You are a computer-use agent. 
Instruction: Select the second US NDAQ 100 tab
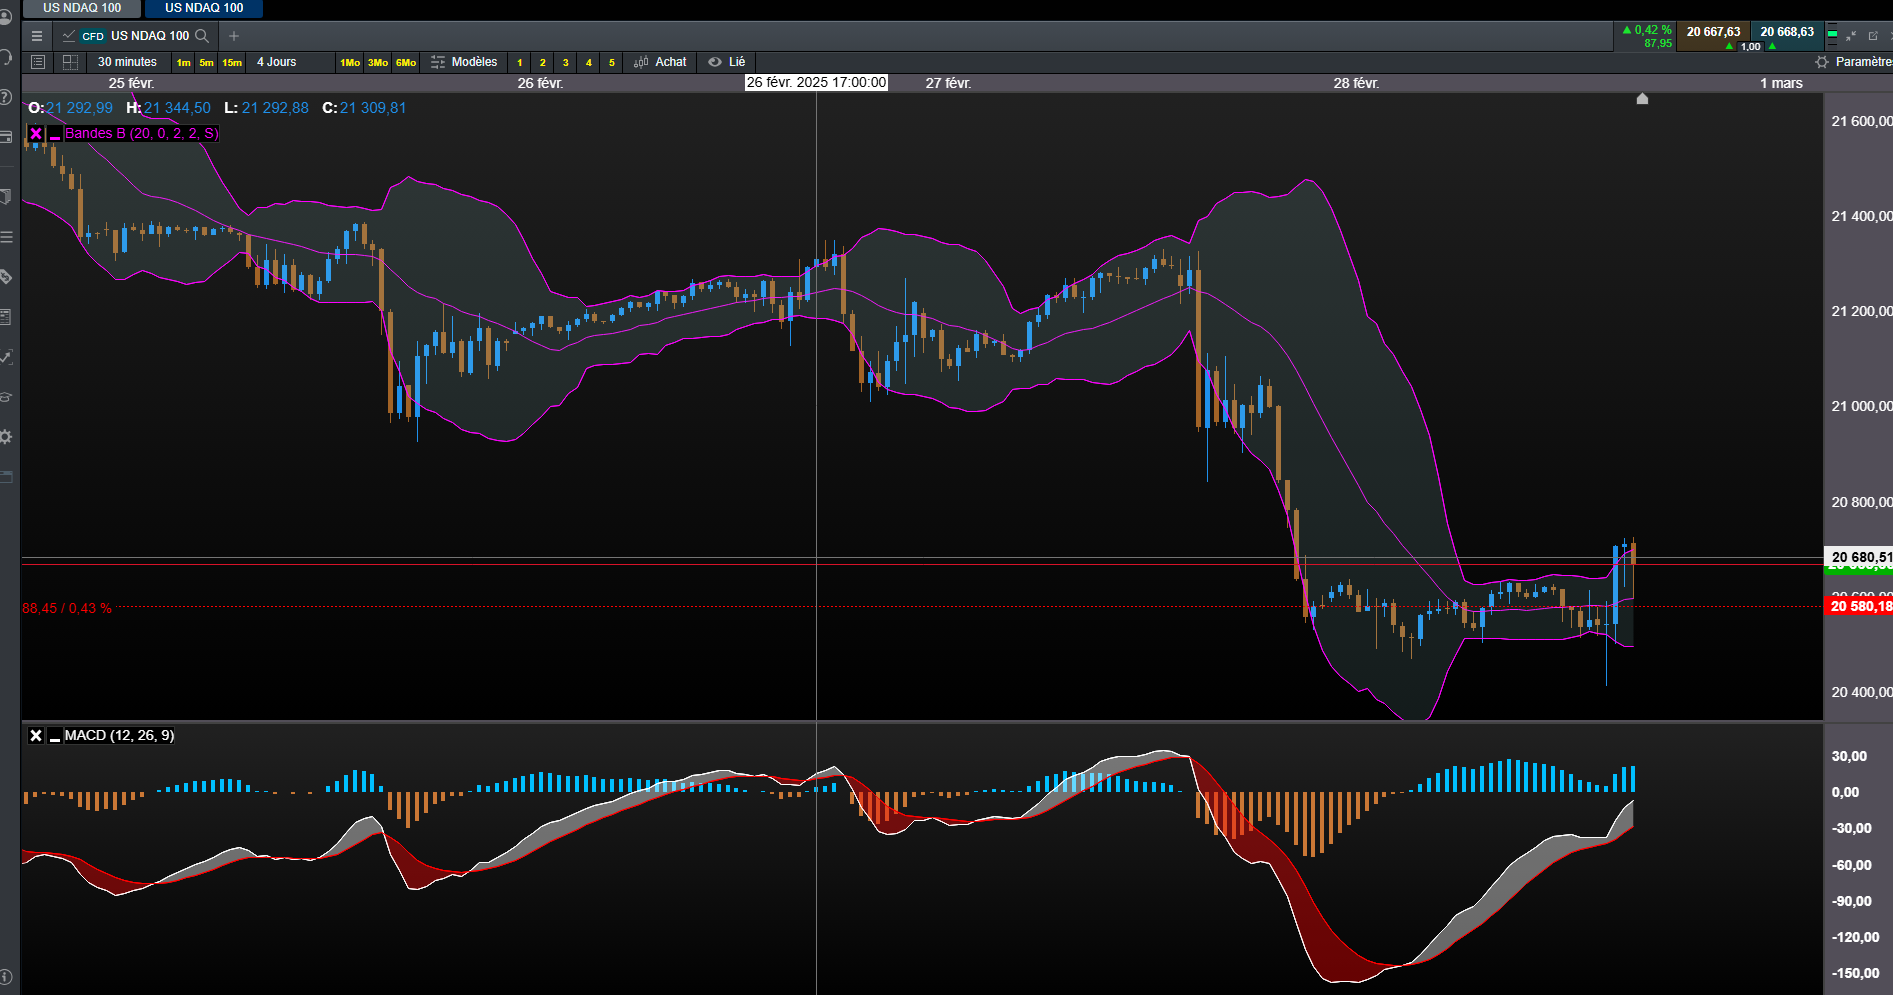tap(204, 8)
